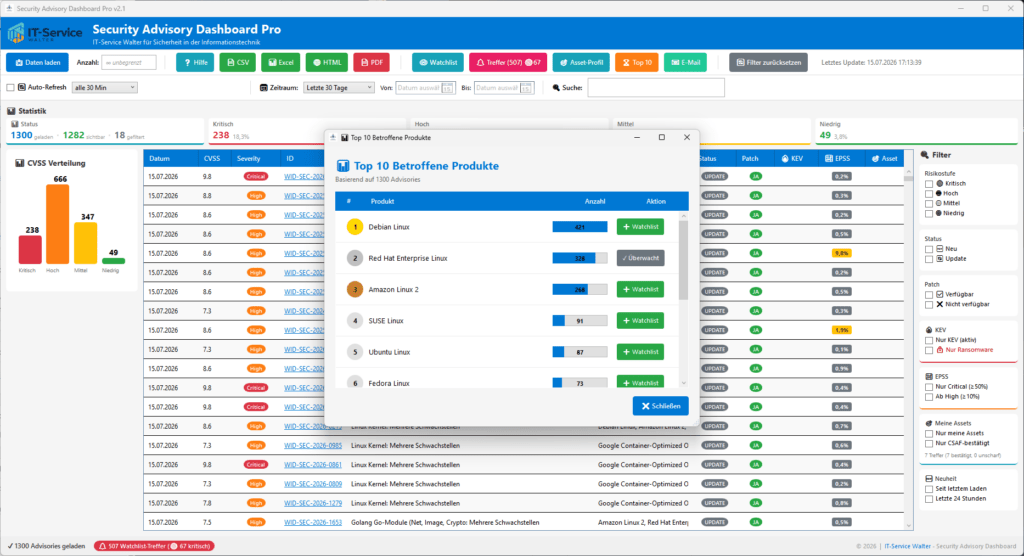This screenshot has width=1024, height=556.
Task: Open the Von date picker calendar
Action: coord(447,88)
